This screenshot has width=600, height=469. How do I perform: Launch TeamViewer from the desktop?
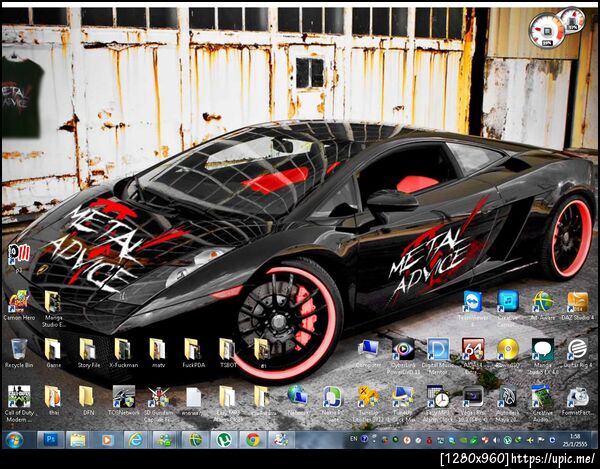tap(473, 308)
